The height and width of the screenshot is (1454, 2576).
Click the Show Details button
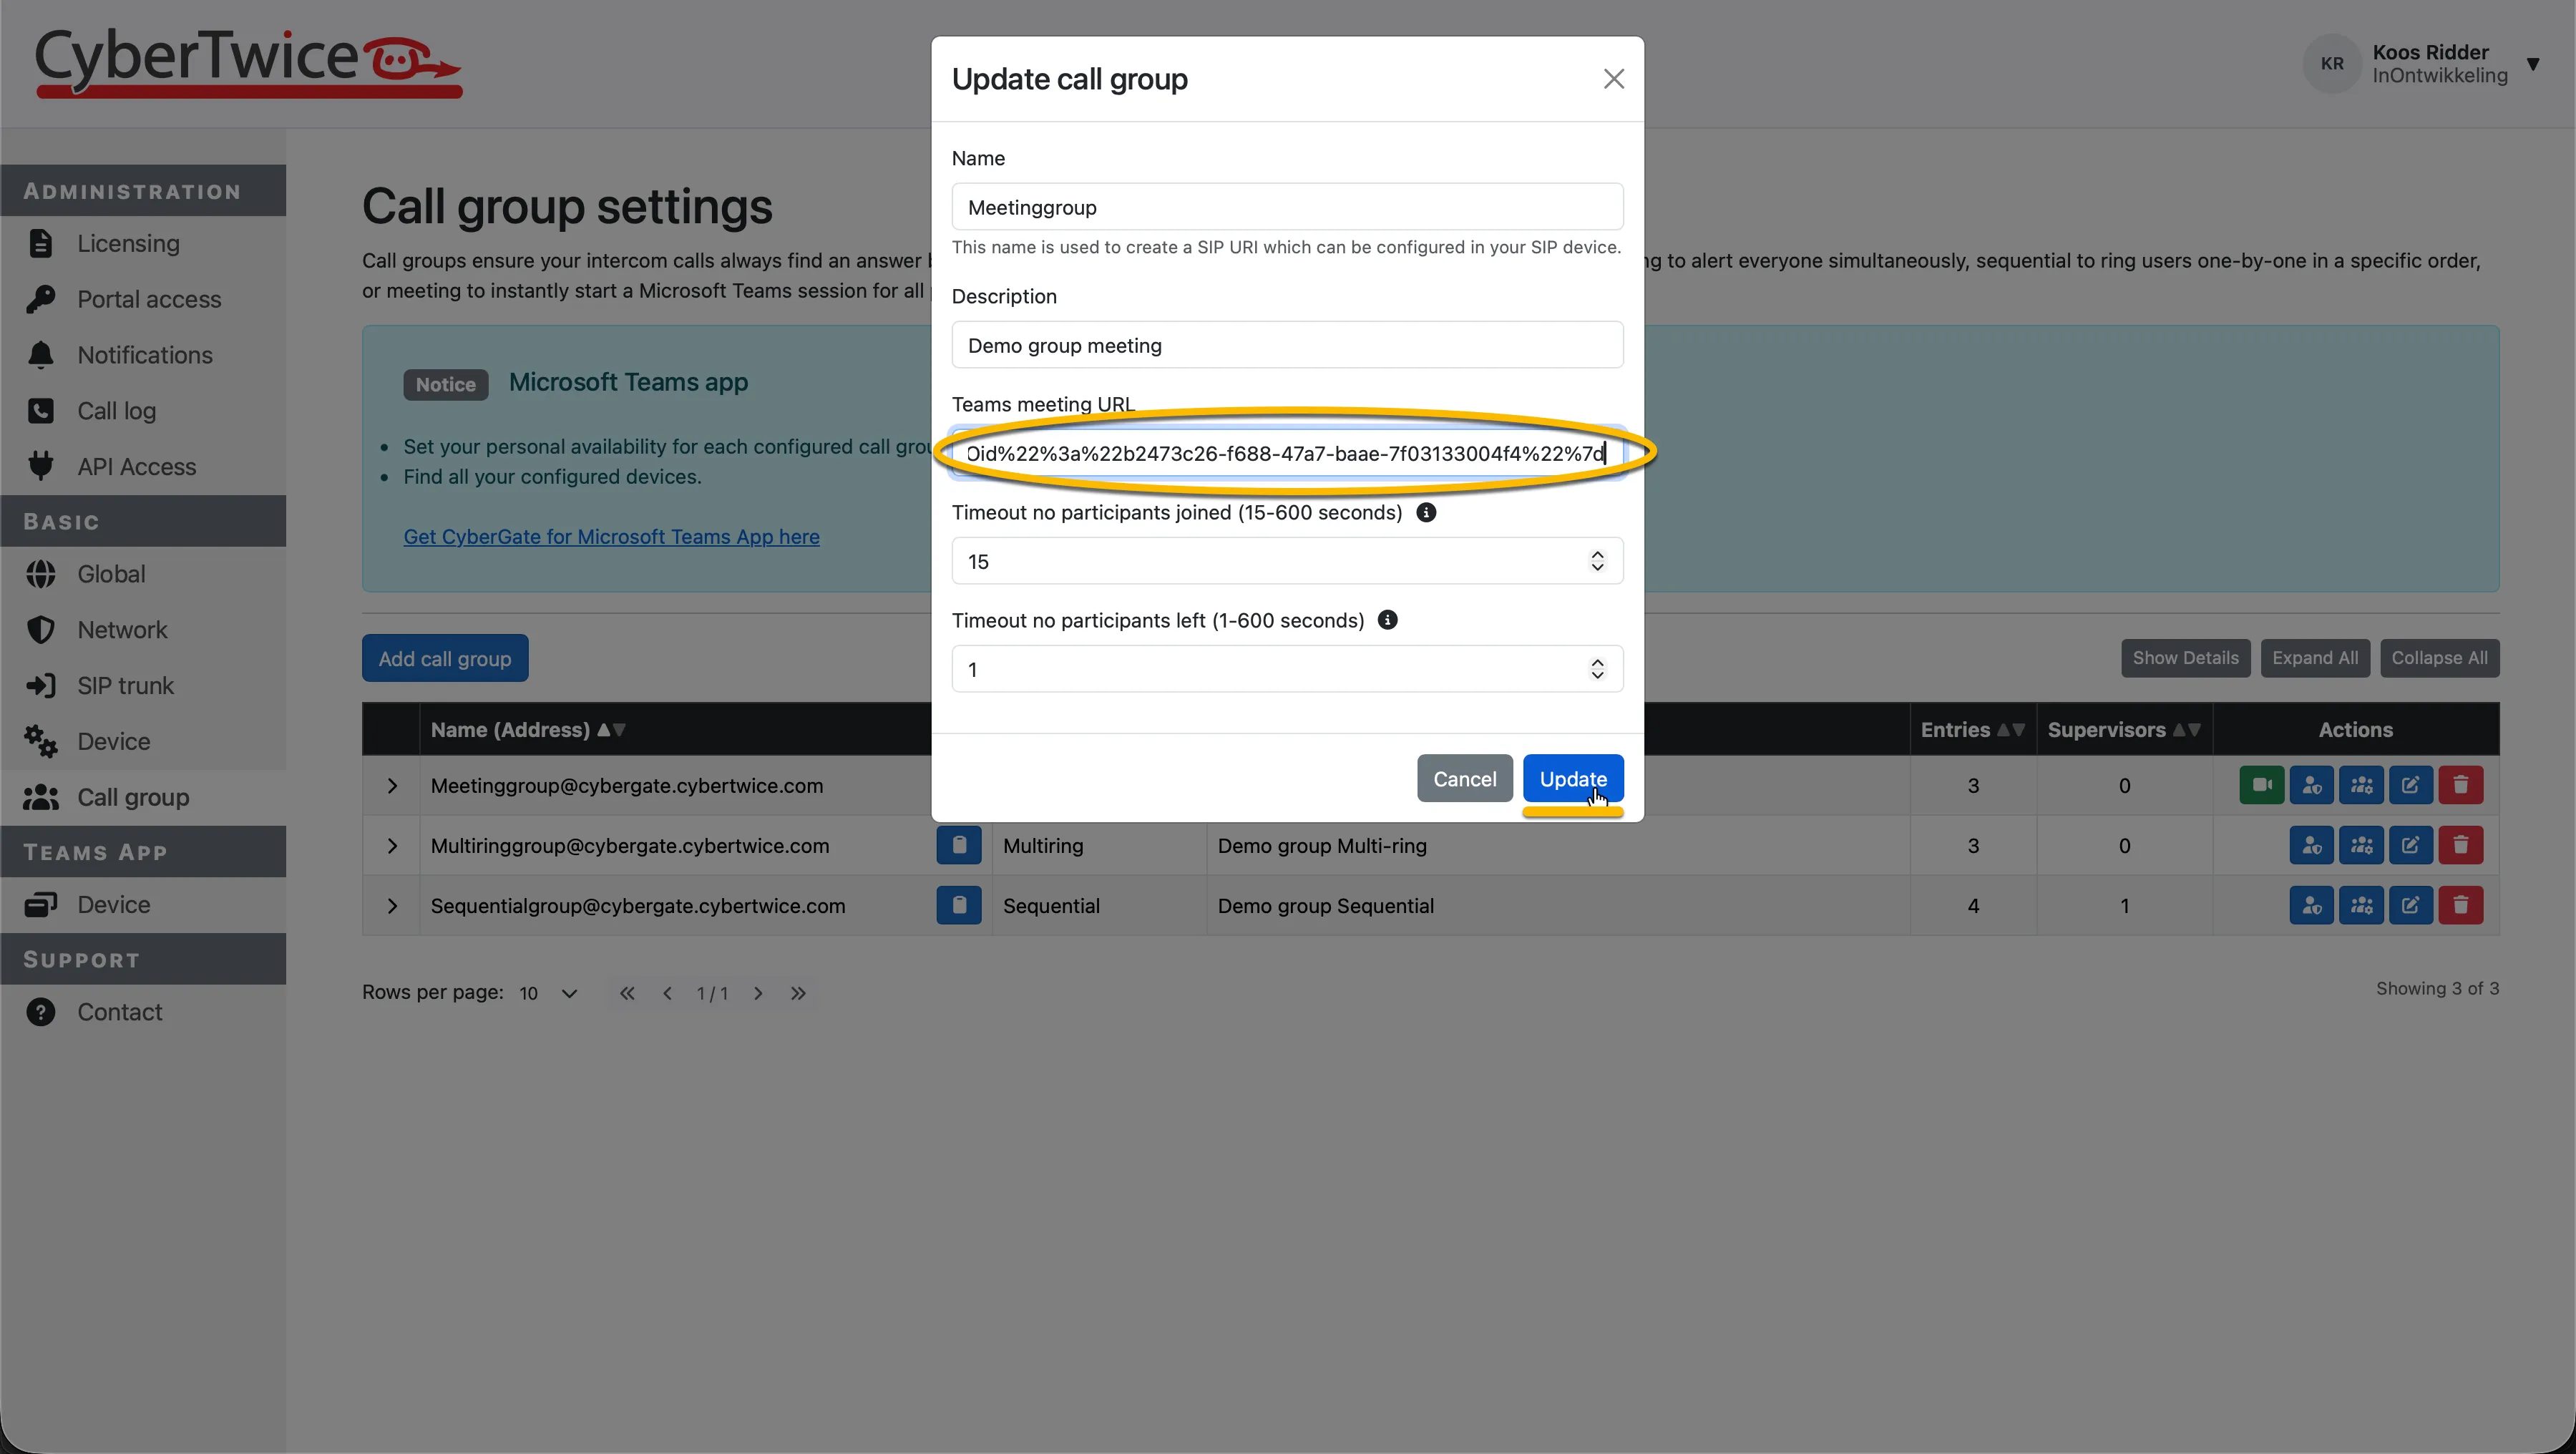point(2185,658)
